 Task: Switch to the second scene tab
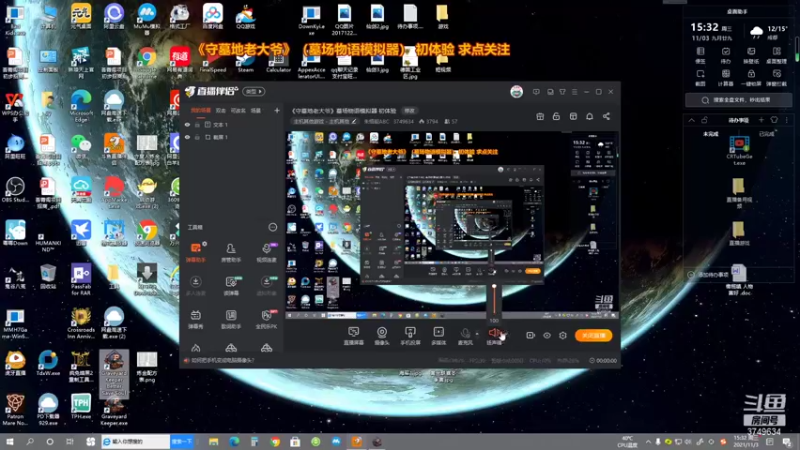220,110
